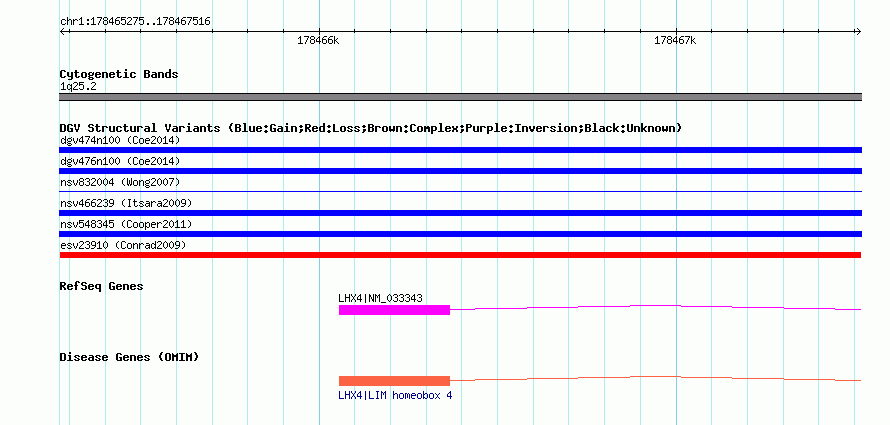Click the gray 1q25.2 cytogenetic band bar
Viewport: 890px width, 425px height.
point(460,97)
